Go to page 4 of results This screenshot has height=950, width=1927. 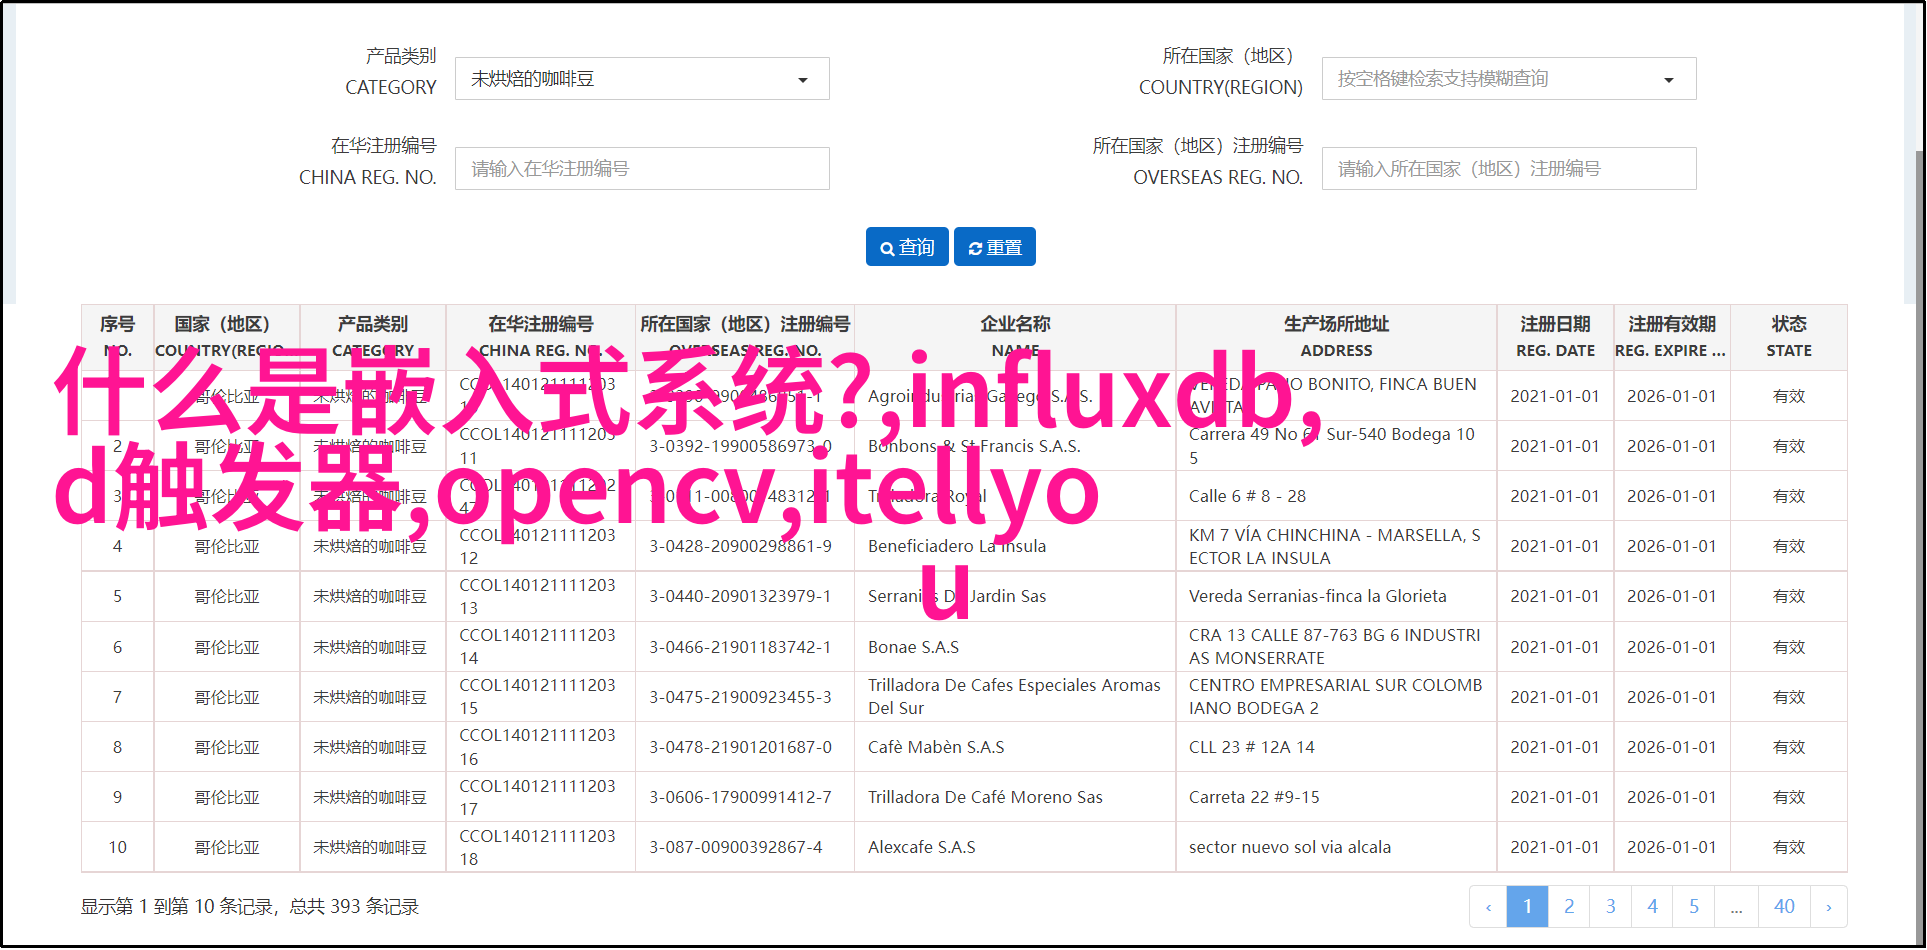tap(1652, 906)
